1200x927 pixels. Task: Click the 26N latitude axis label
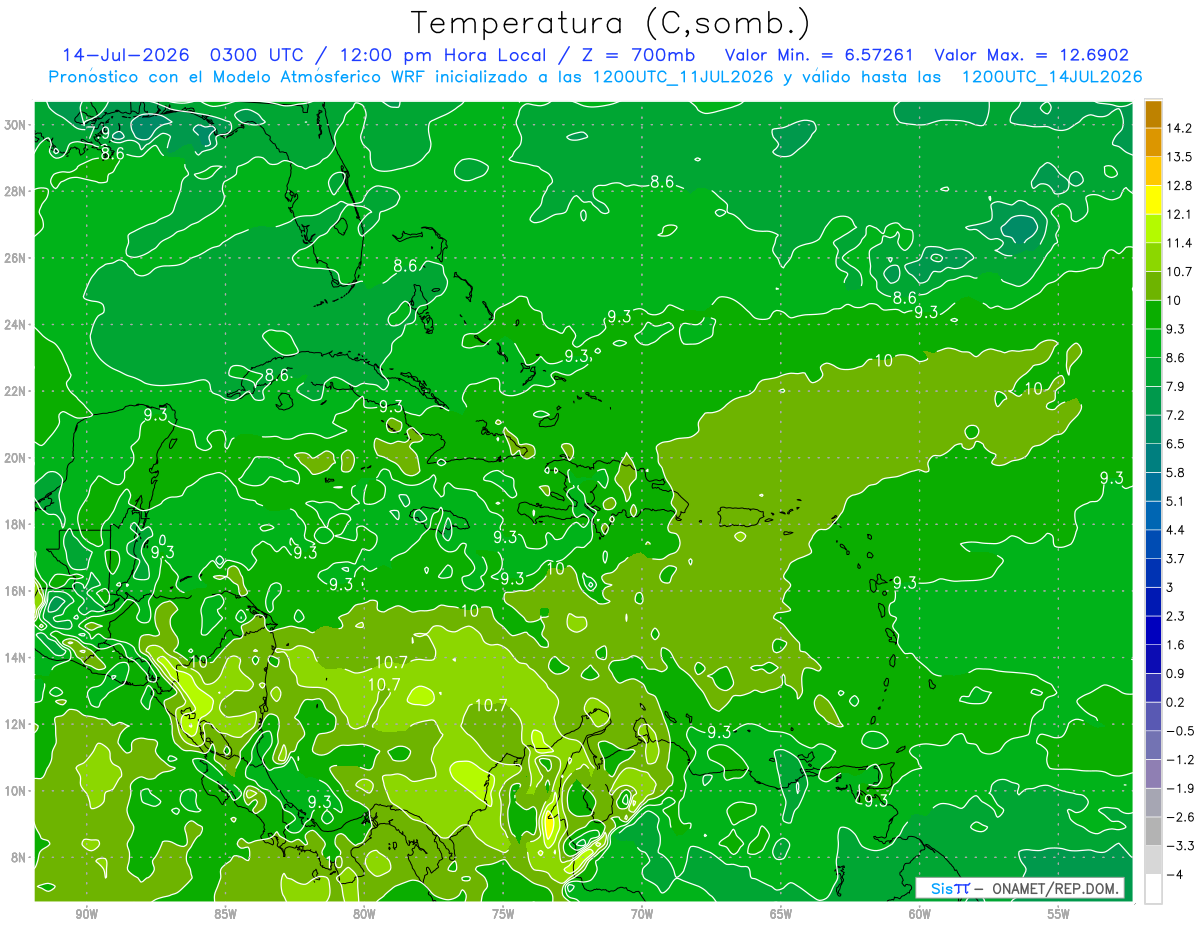pyautogui.click(x=17, y=258)
